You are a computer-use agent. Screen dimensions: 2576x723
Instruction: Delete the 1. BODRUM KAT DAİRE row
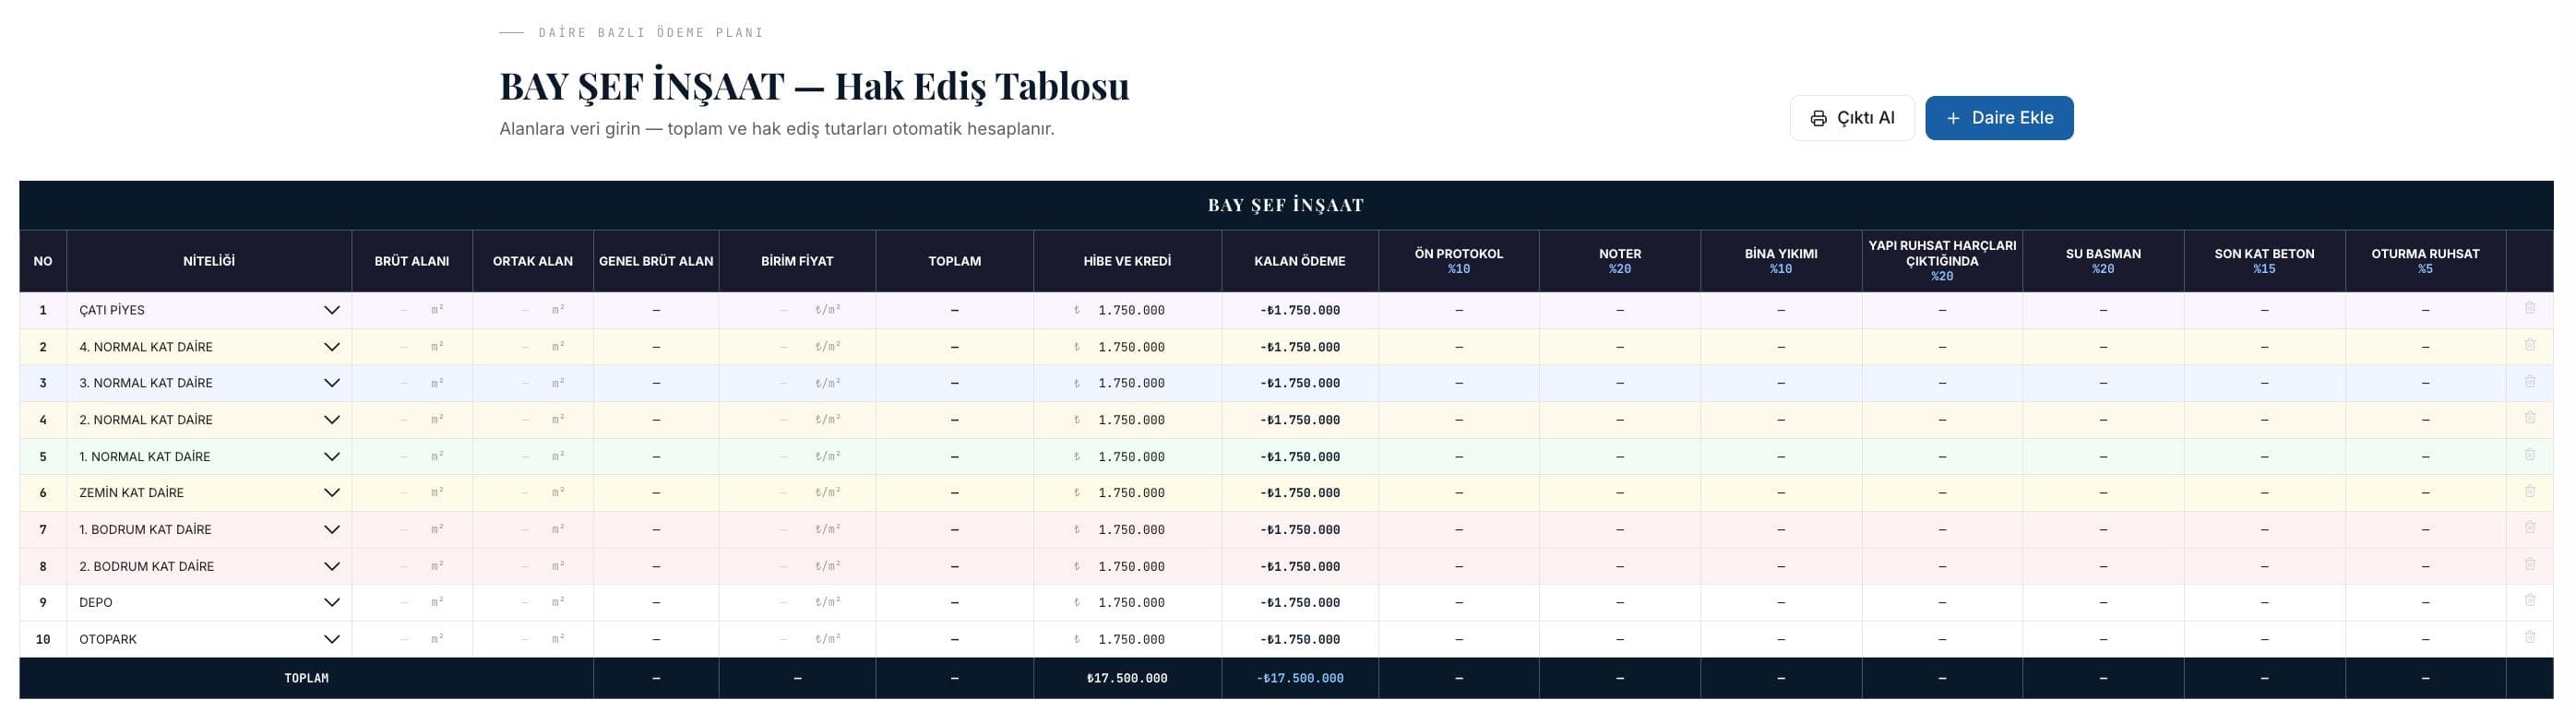[2529, 527]
